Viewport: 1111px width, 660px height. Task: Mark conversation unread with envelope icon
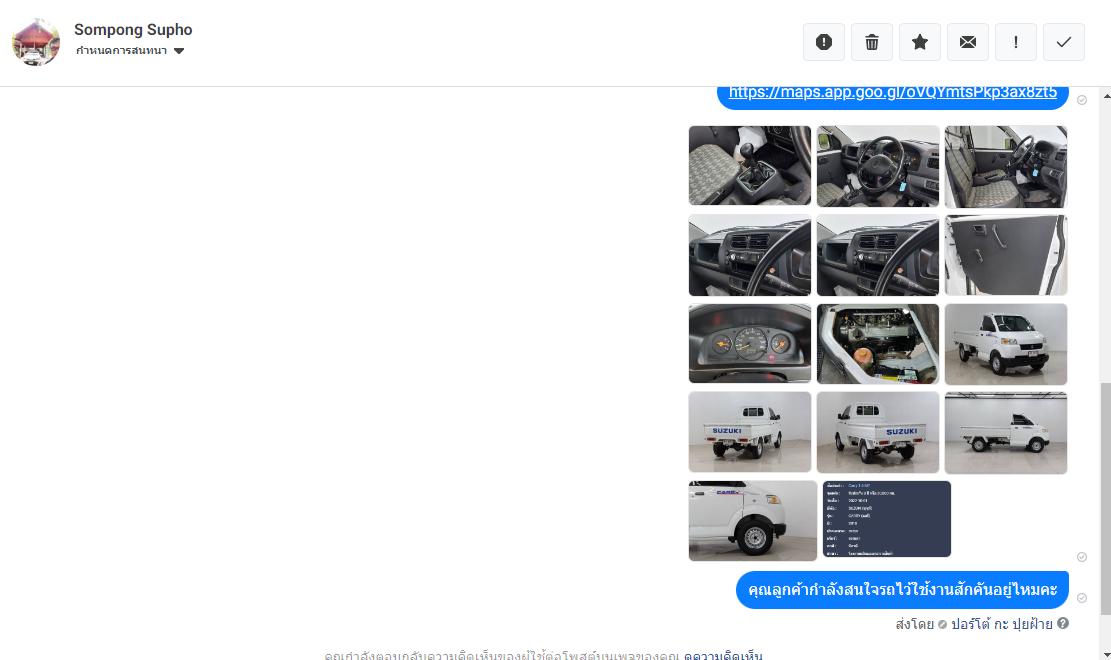point(968,43)
